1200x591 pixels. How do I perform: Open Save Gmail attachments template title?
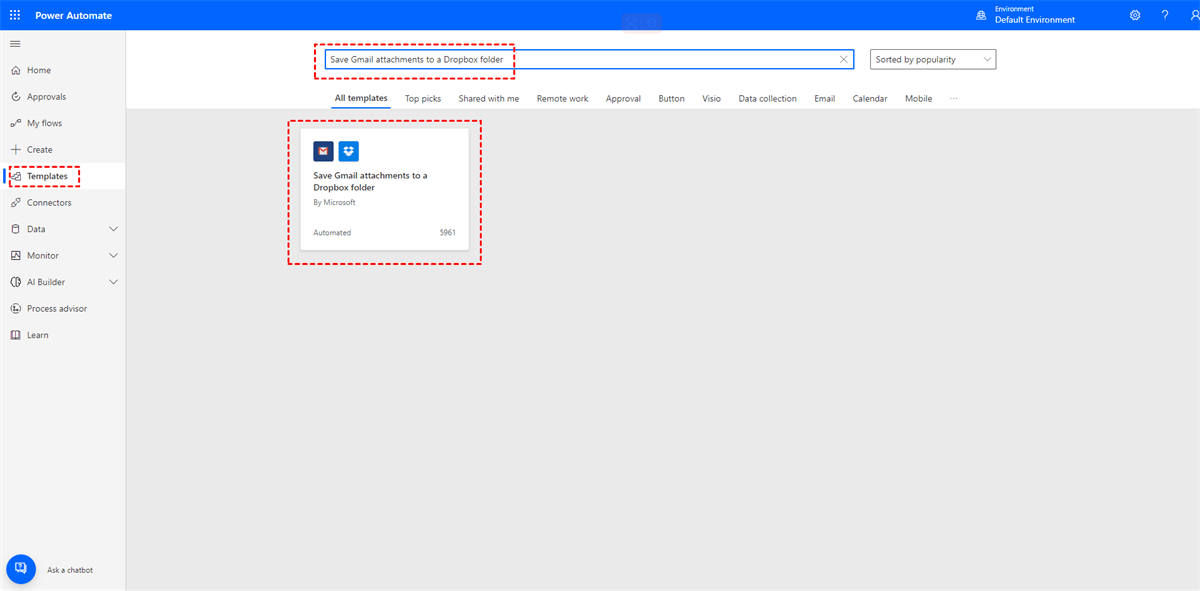370,181
